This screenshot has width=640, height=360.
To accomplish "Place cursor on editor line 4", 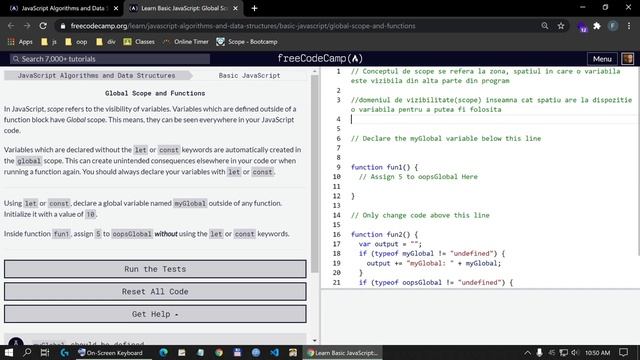I will coord(492,119).
